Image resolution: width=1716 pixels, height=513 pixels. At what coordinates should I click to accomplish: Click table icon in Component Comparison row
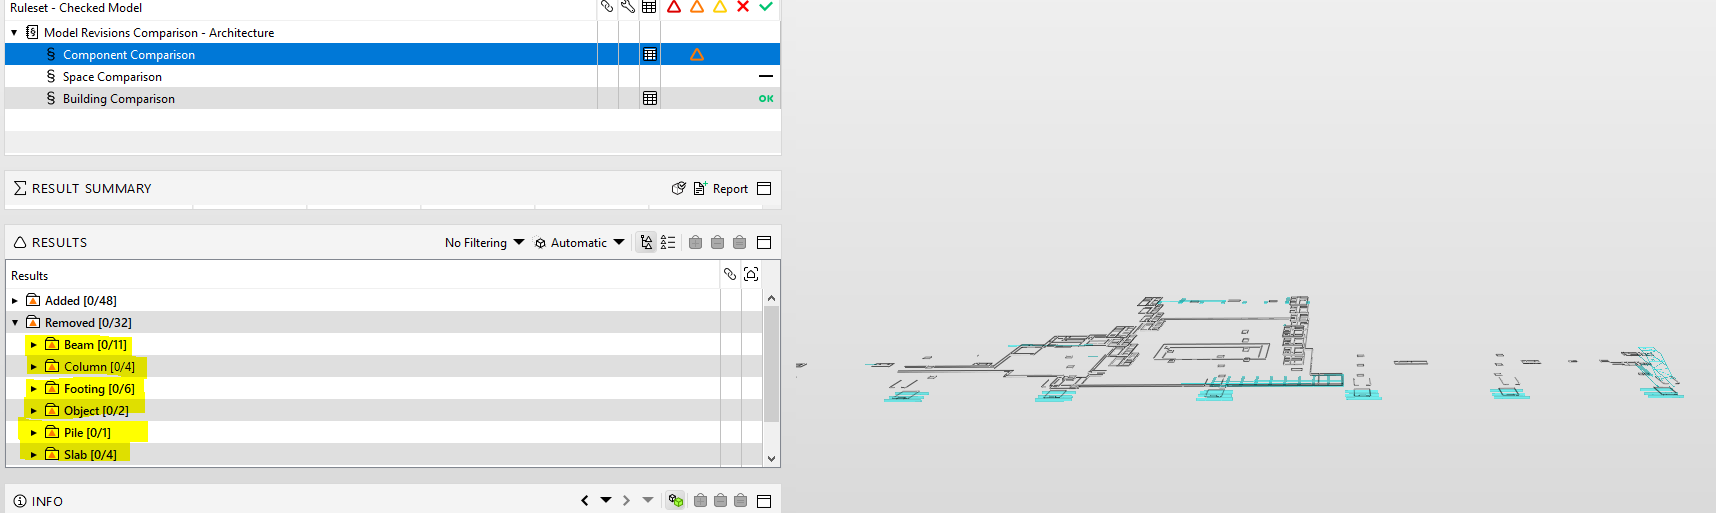(x=650, y=55)
